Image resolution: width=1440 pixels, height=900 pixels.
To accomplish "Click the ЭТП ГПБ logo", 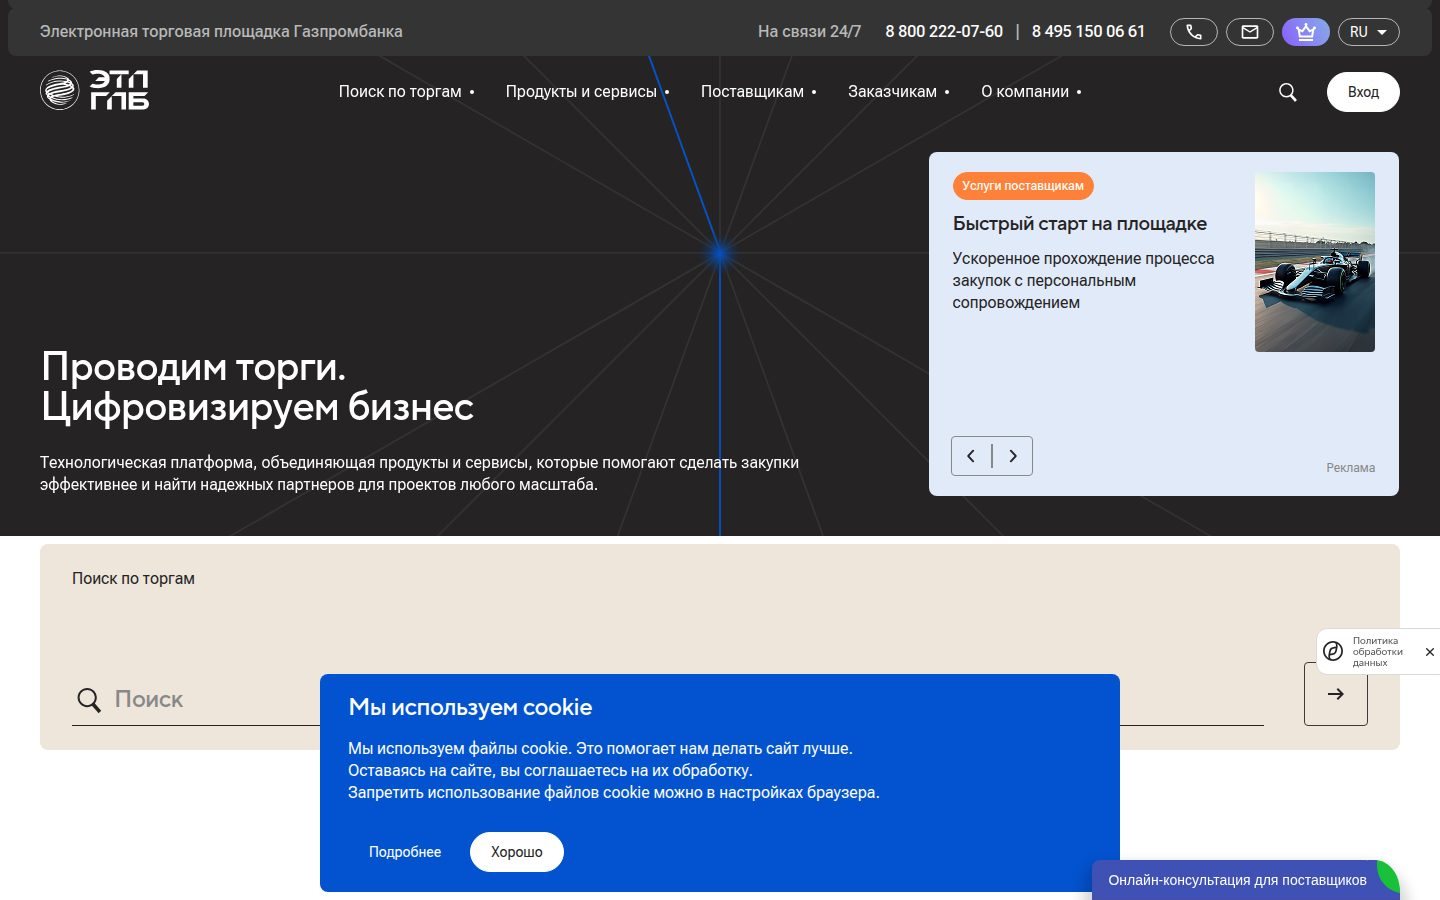I will 95,90.
